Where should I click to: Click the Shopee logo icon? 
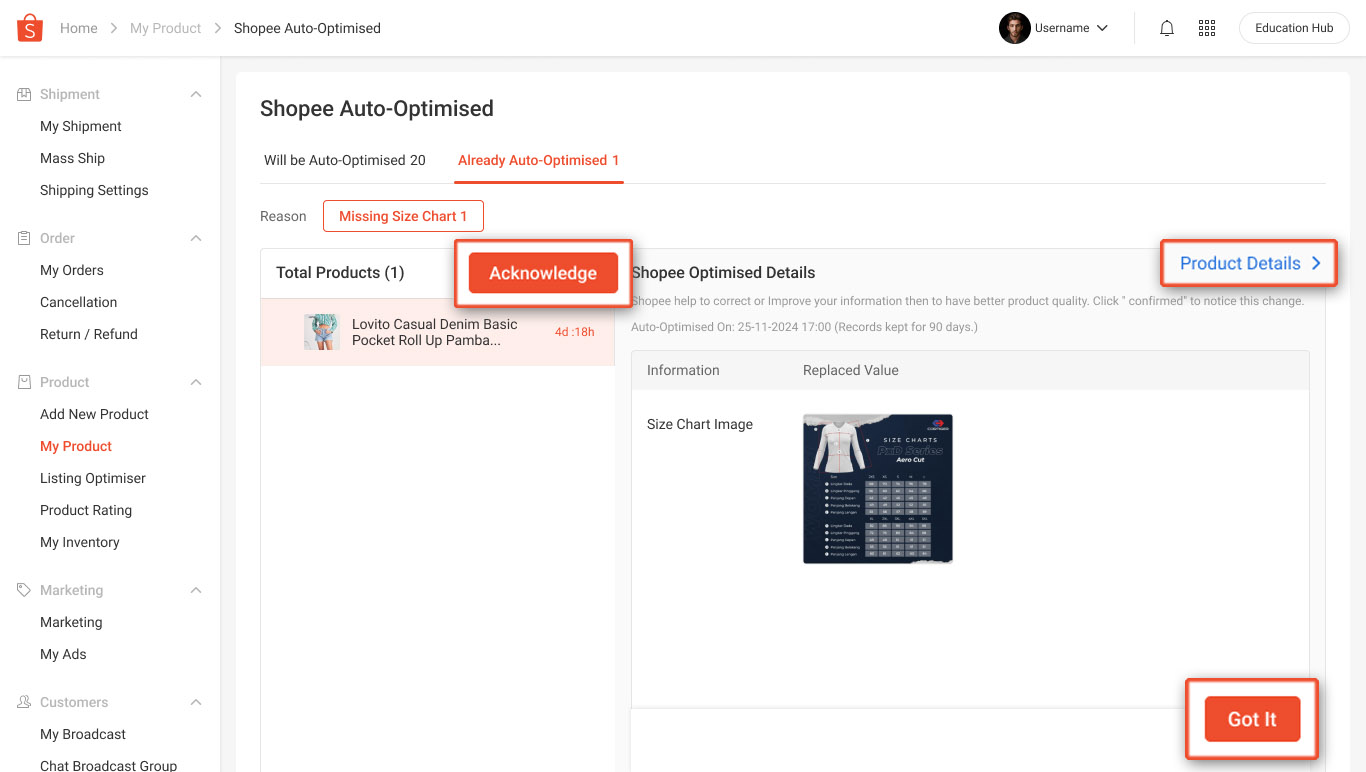coord(30,28)
